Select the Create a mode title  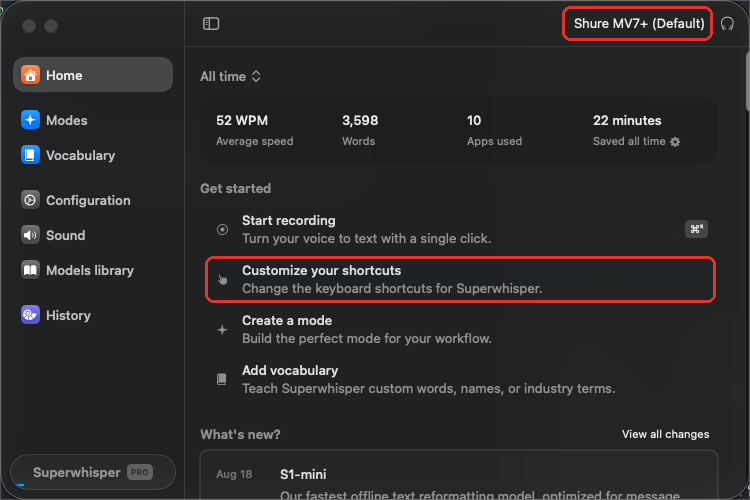click(x=287, y=321)
